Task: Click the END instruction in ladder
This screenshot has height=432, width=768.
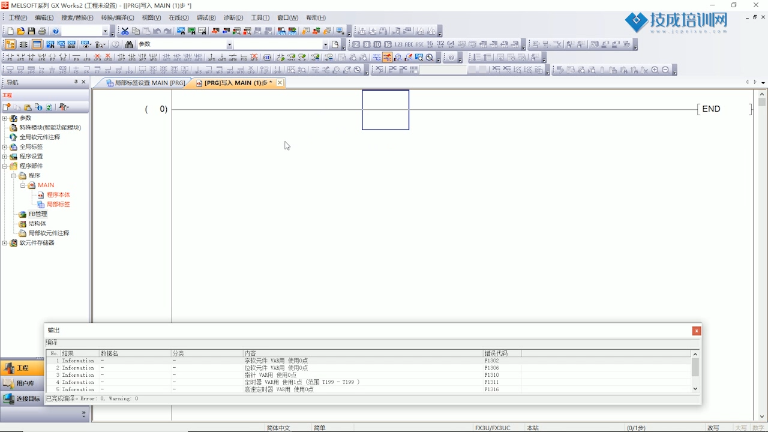Action: pyautogui.click(x=711, y=109)
